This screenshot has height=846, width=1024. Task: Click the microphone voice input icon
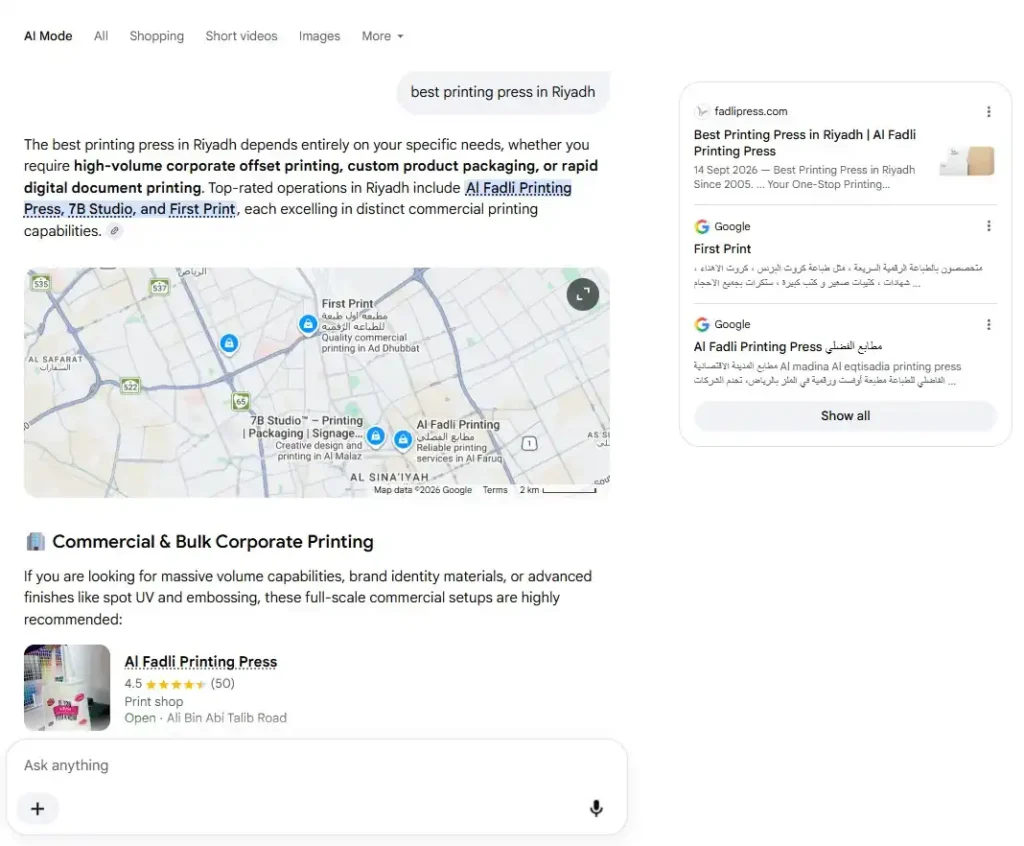(x=596, y=808)
